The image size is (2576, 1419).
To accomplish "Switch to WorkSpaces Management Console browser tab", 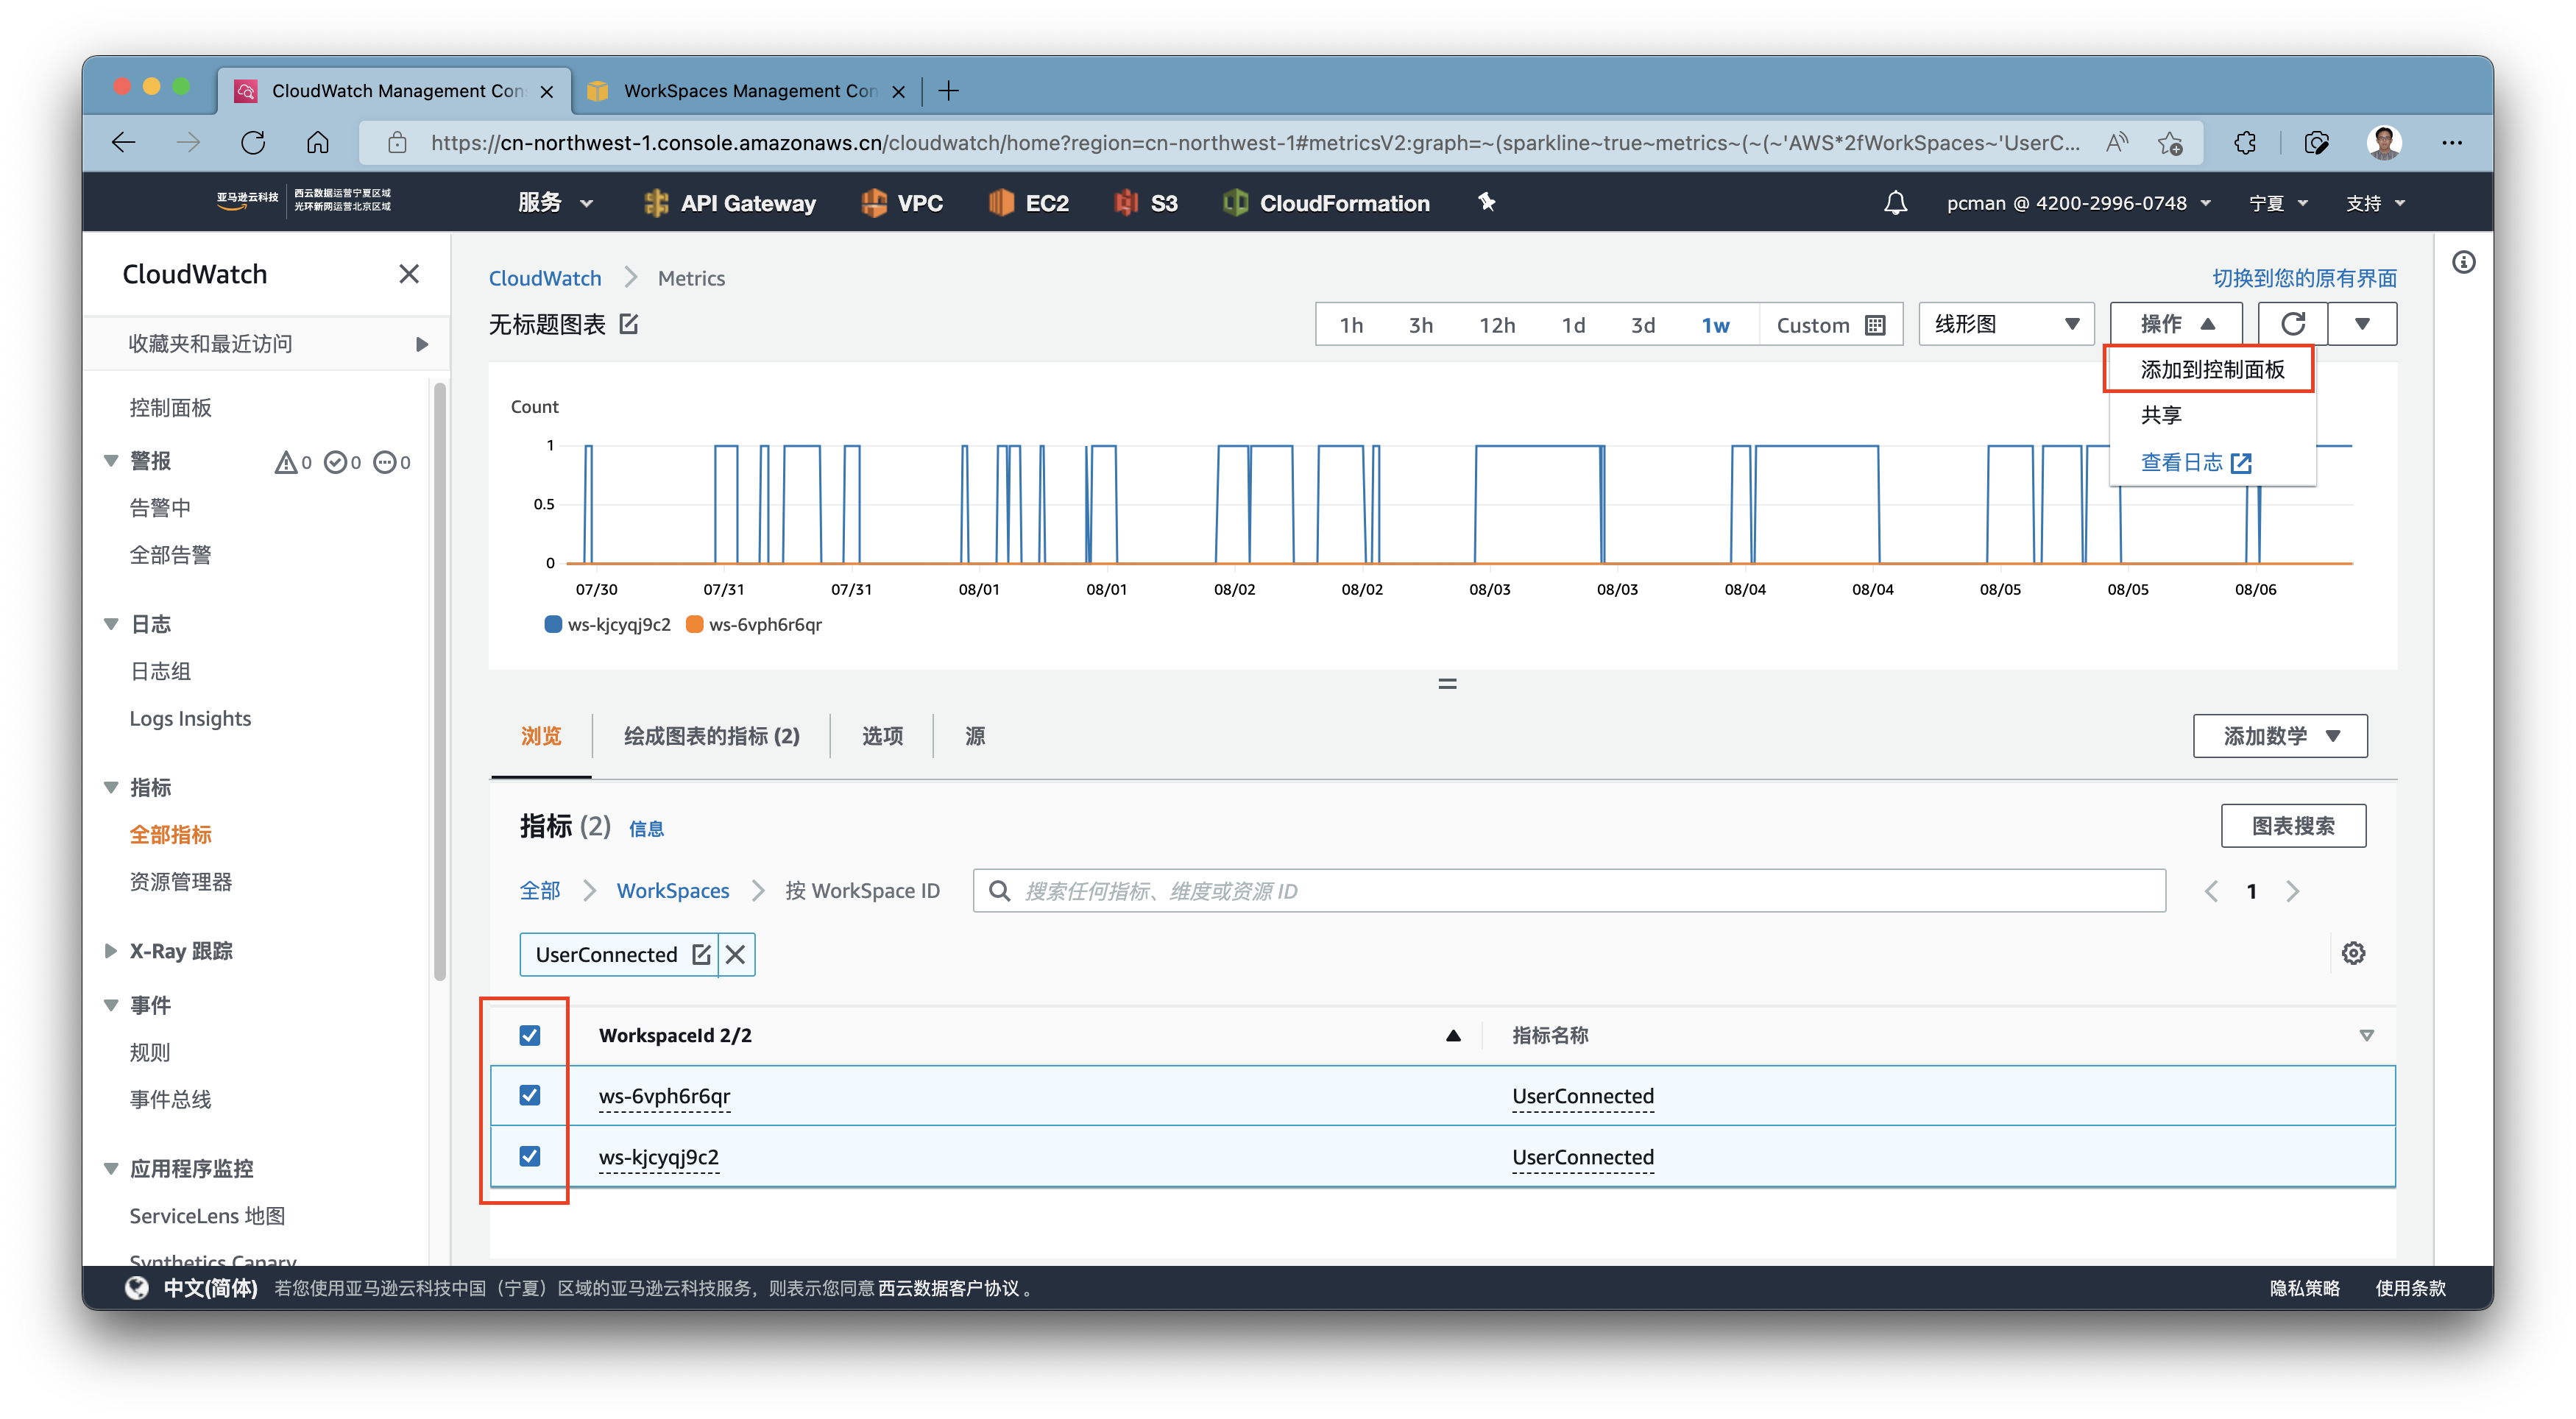I will point(748,91).
